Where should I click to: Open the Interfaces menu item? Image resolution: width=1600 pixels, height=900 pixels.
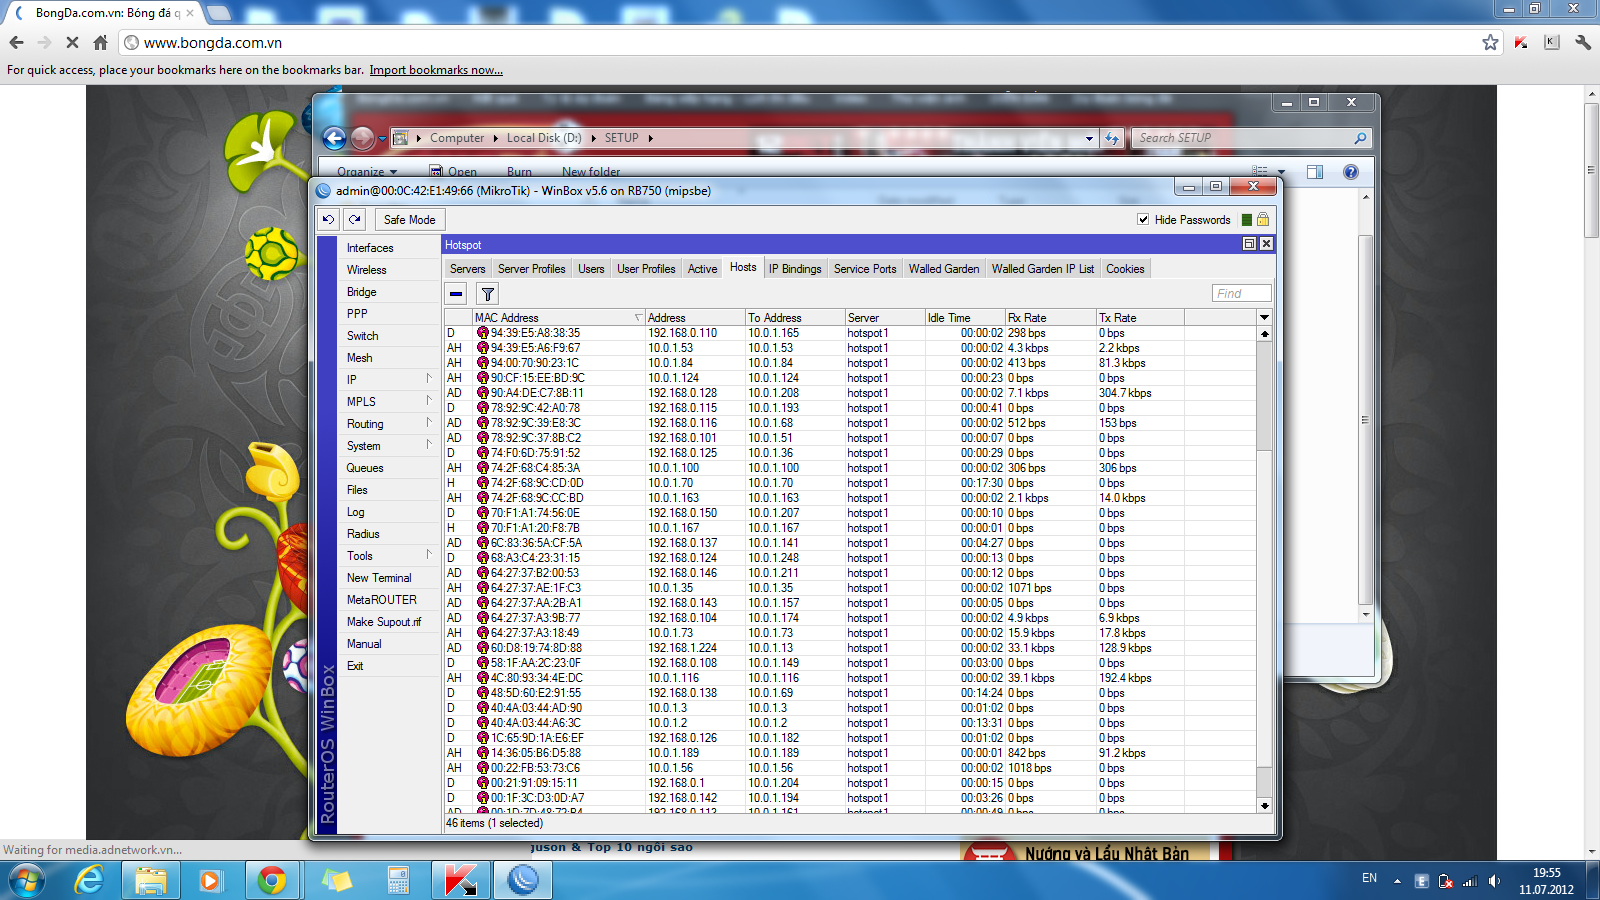[389, 248]
